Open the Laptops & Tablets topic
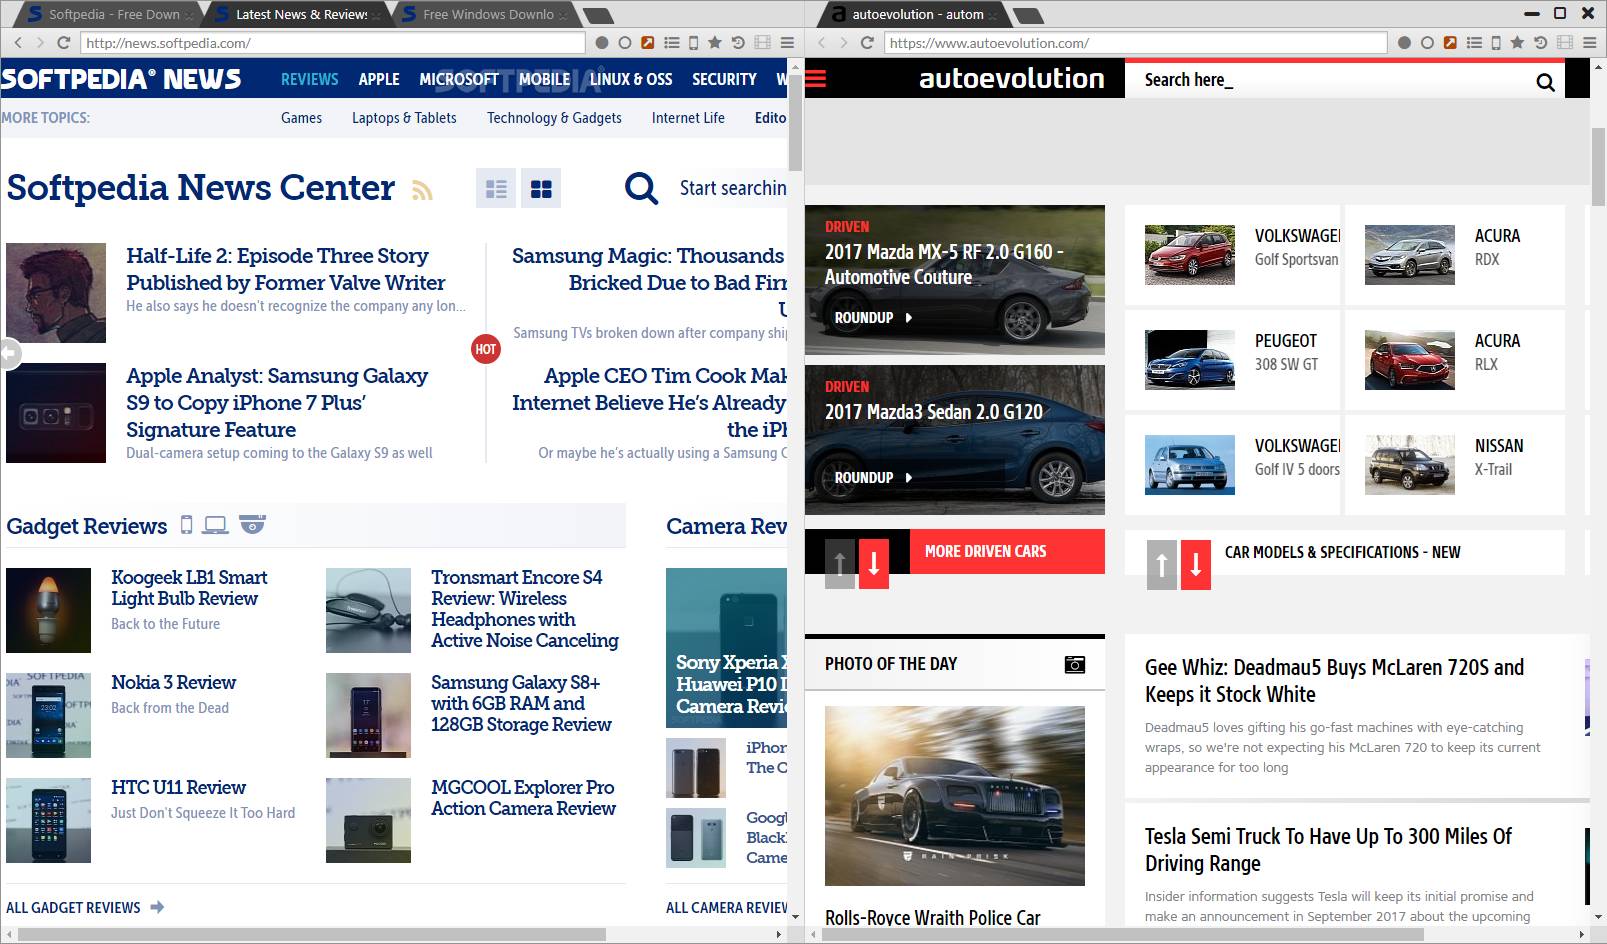This screenshot has width=1607, height=944. coord(404,118)
